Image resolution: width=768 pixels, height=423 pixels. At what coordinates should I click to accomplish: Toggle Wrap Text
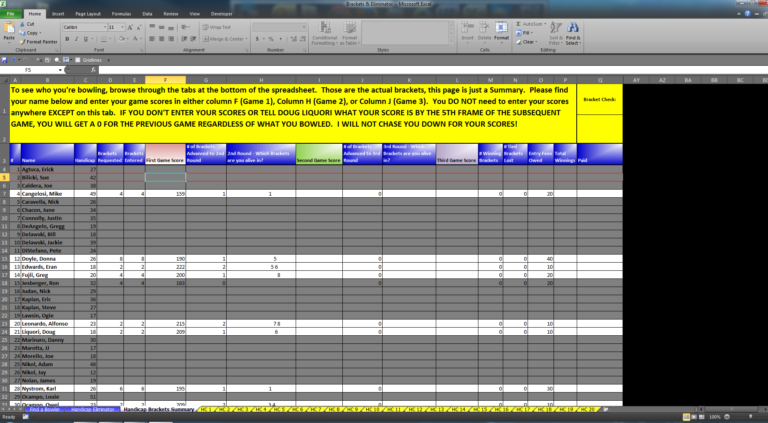tap(216, 27)
